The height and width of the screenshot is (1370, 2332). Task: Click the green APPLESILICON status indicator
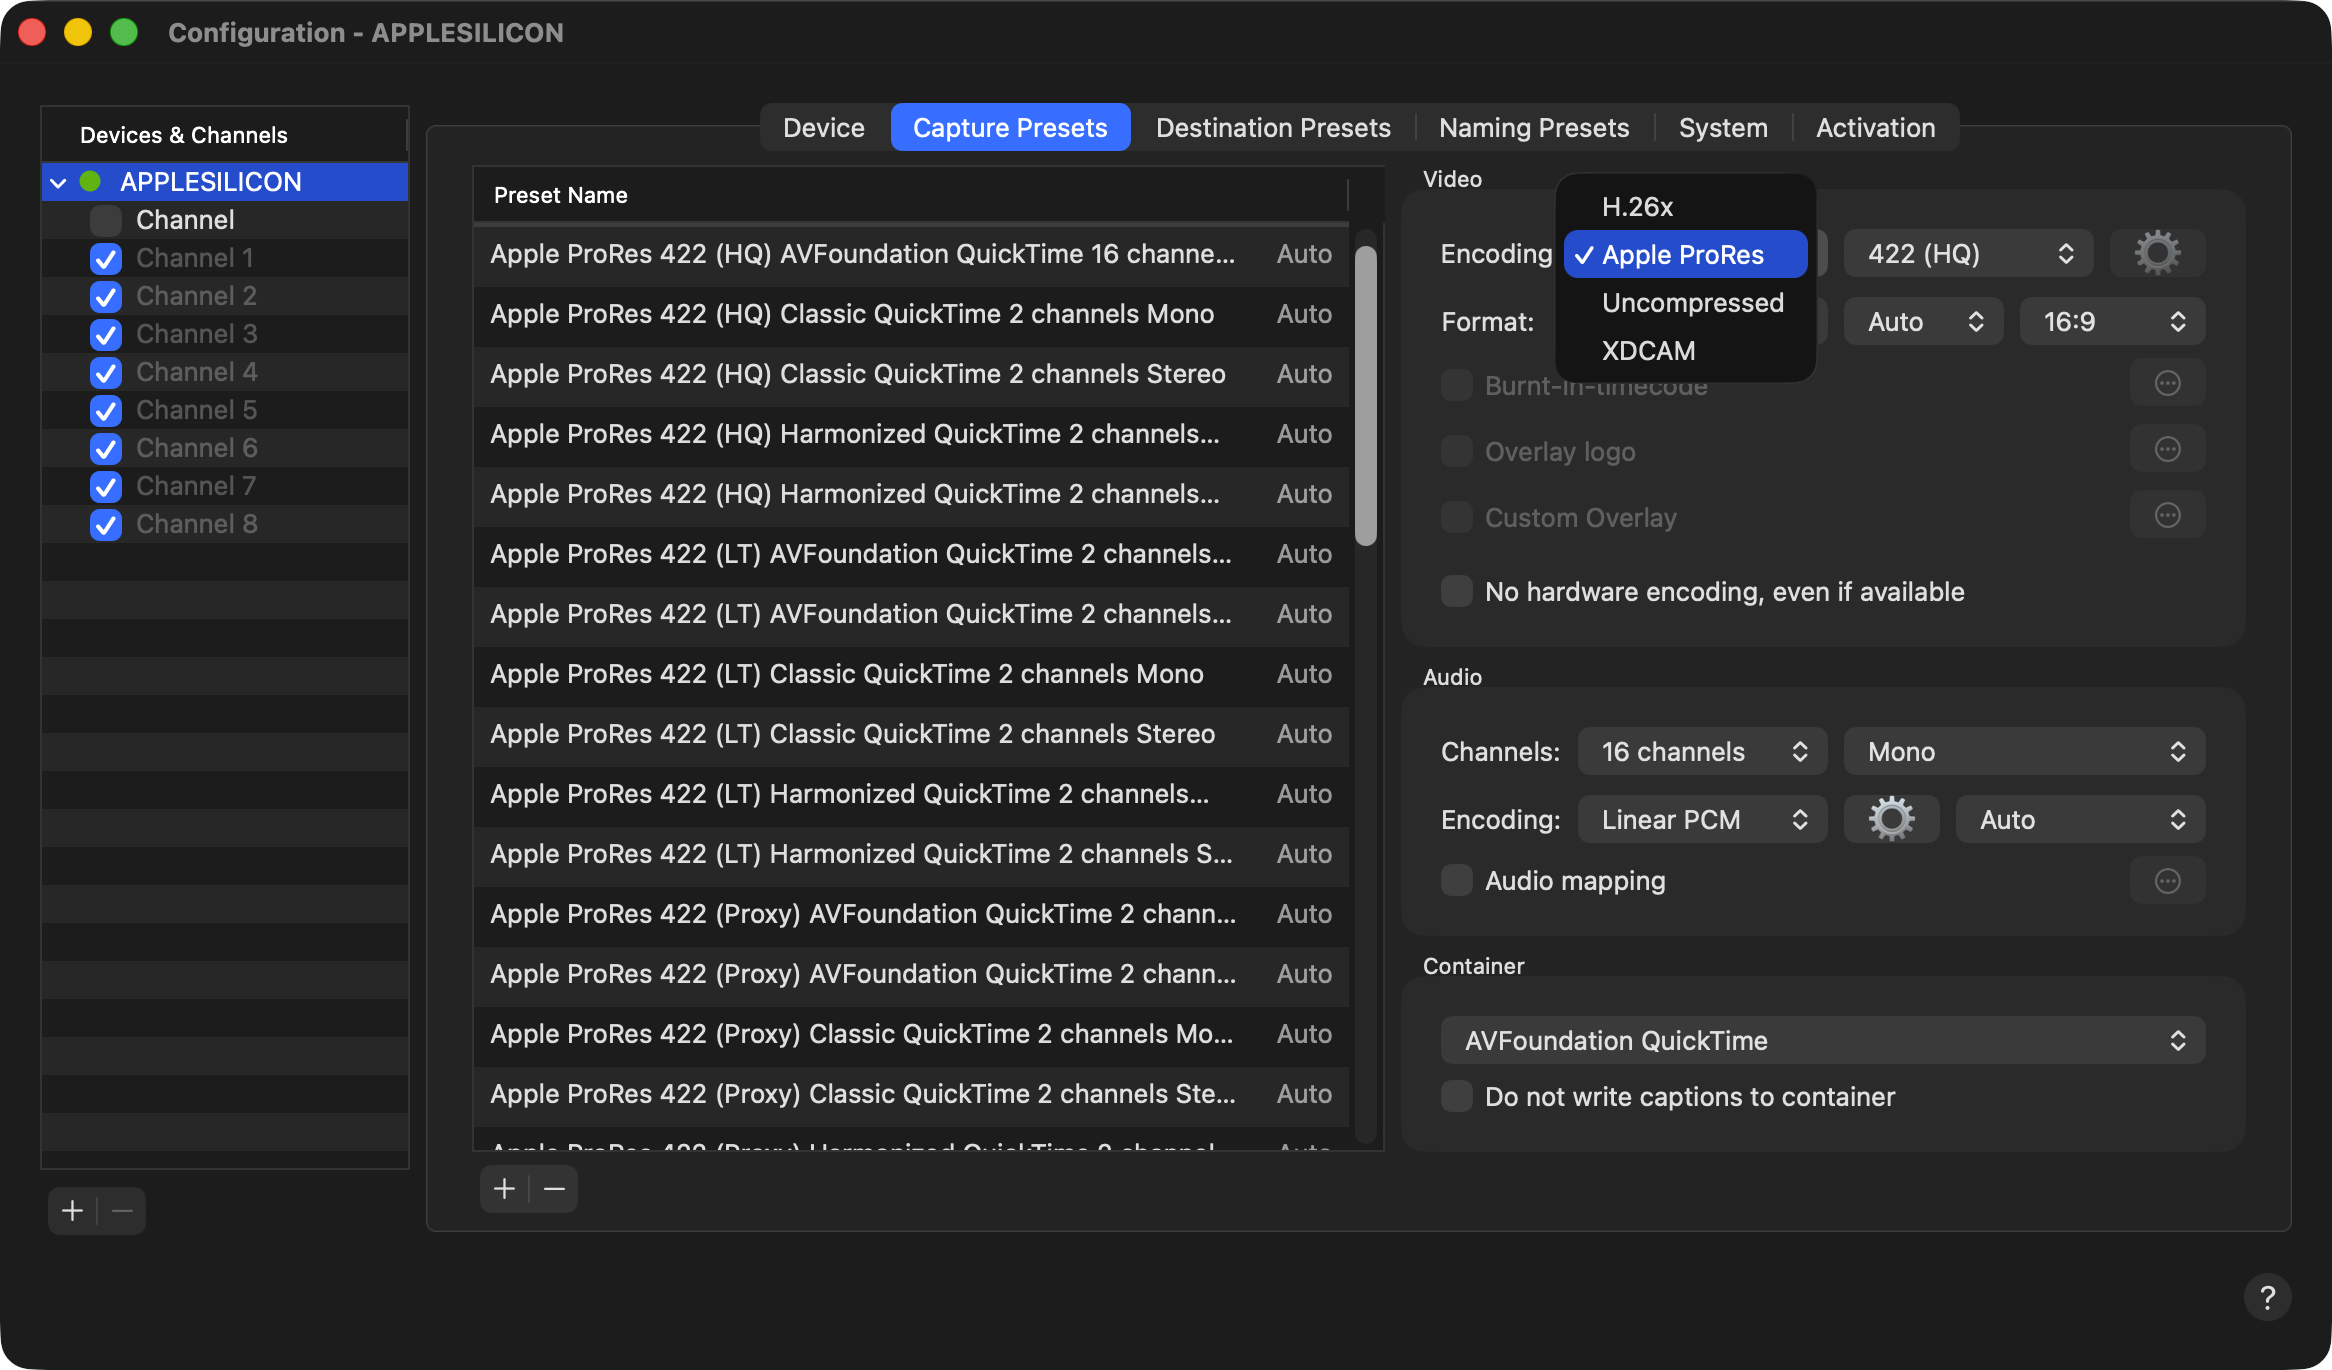point(90,182)
